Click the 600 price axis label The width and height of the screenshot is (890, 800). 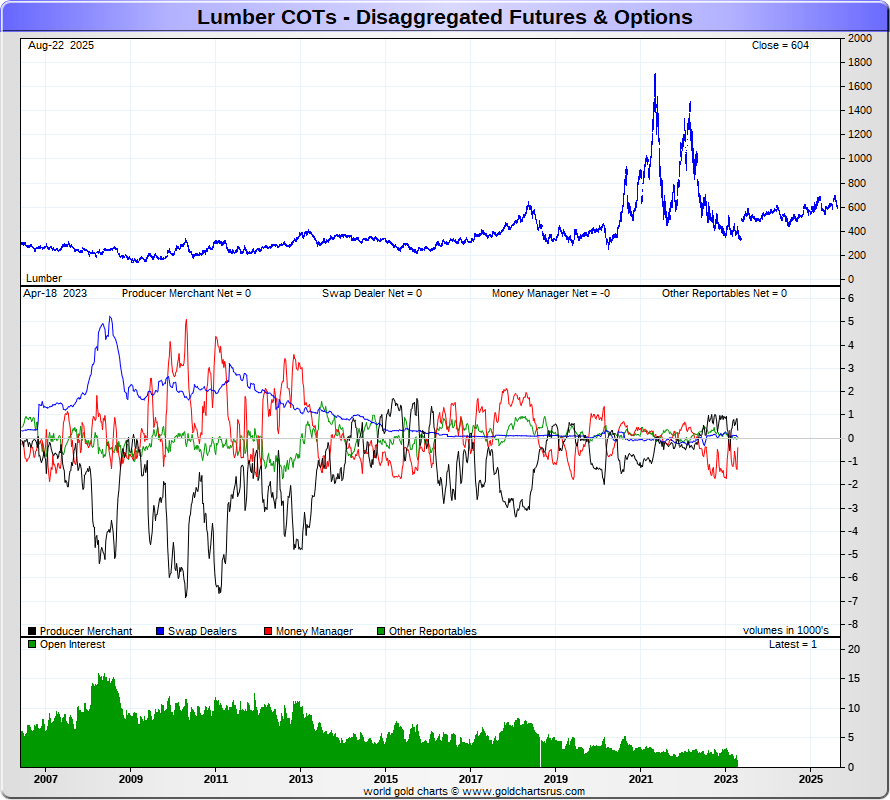click(x=857, y=207)
